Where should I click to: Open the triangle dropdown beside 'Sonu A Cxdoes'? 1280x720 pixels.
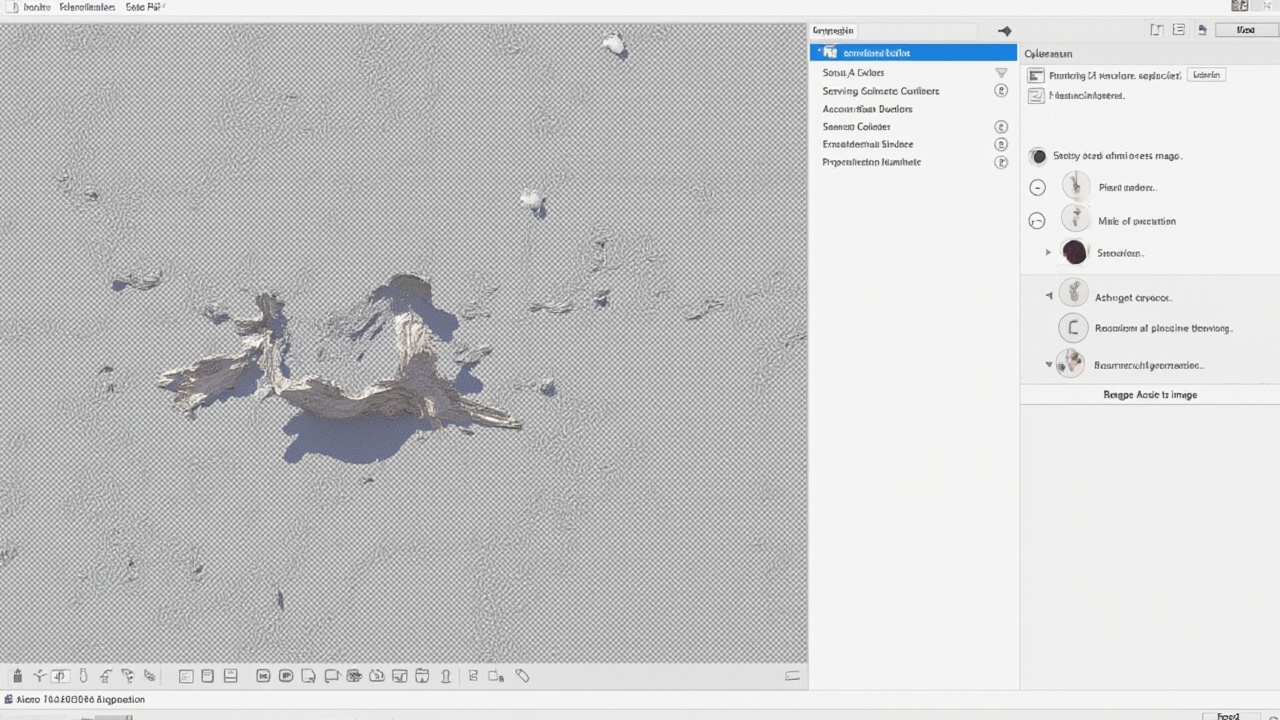click(x=1001, y=73)
